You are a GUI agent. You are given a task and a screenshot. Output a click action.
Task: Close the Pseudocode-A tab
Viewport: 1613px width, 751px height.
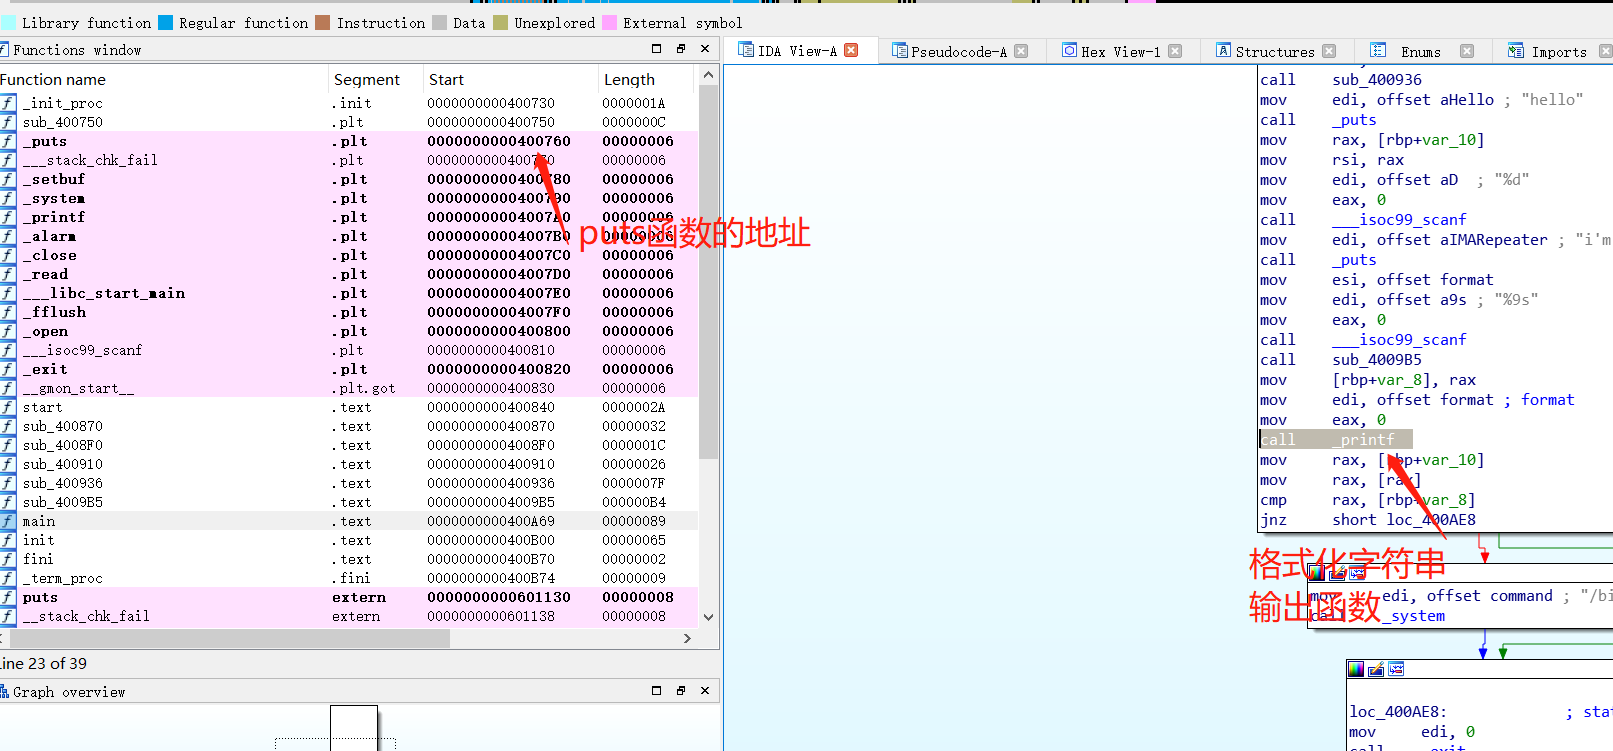1021,51
